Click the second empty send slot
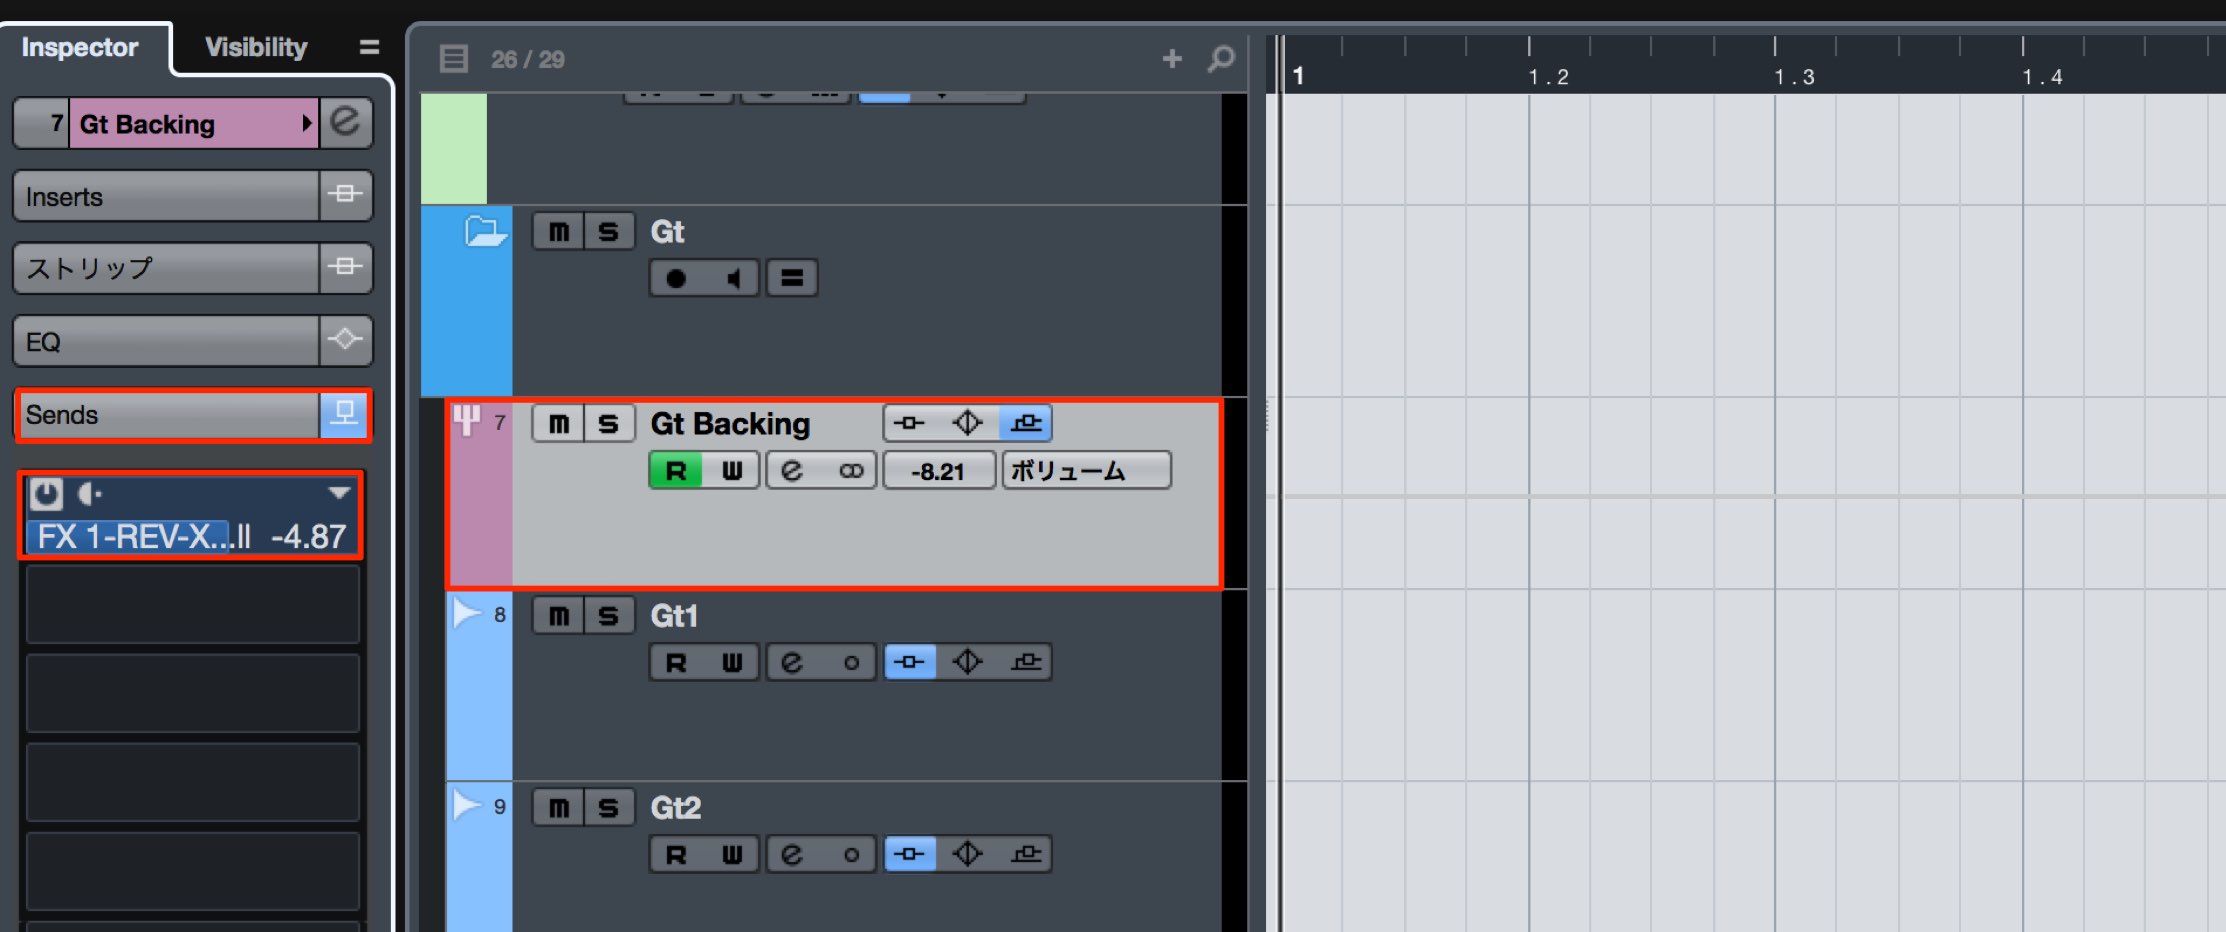The width and height of the screenshot is (2226, 932). coord(192,693)
